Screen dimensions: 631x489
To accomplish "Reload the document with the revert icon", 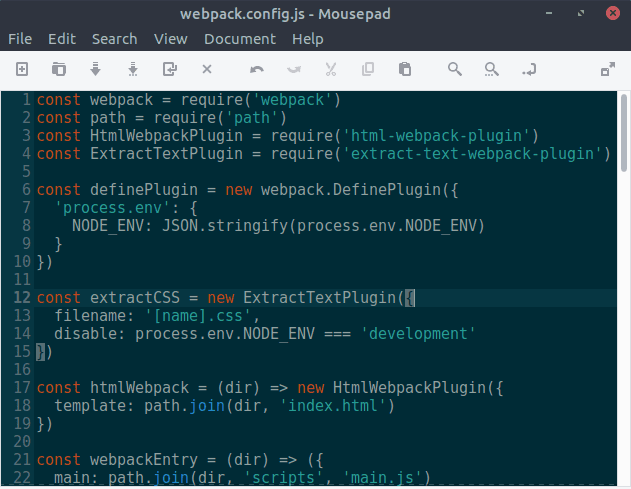I will 170,69.
